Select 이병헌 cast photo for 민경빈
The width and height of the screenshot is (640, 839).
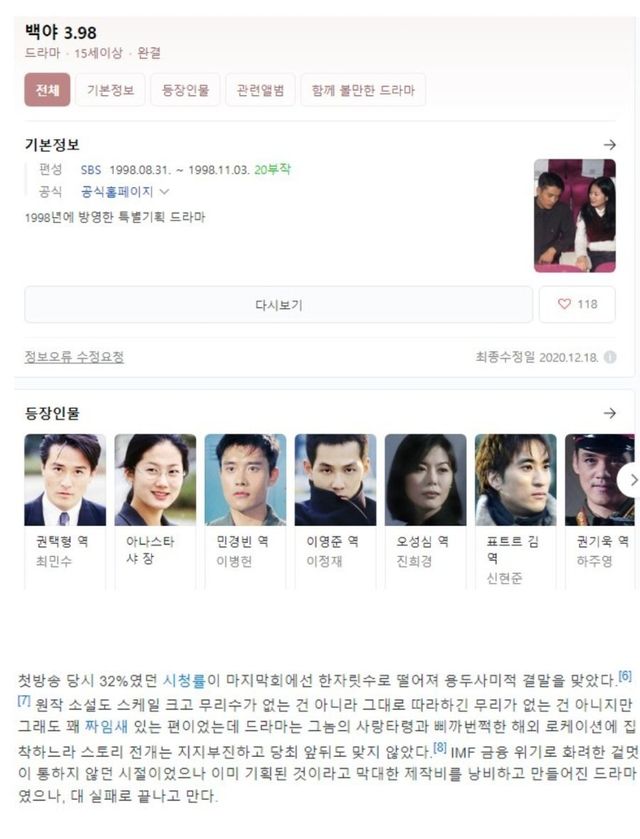245,480
